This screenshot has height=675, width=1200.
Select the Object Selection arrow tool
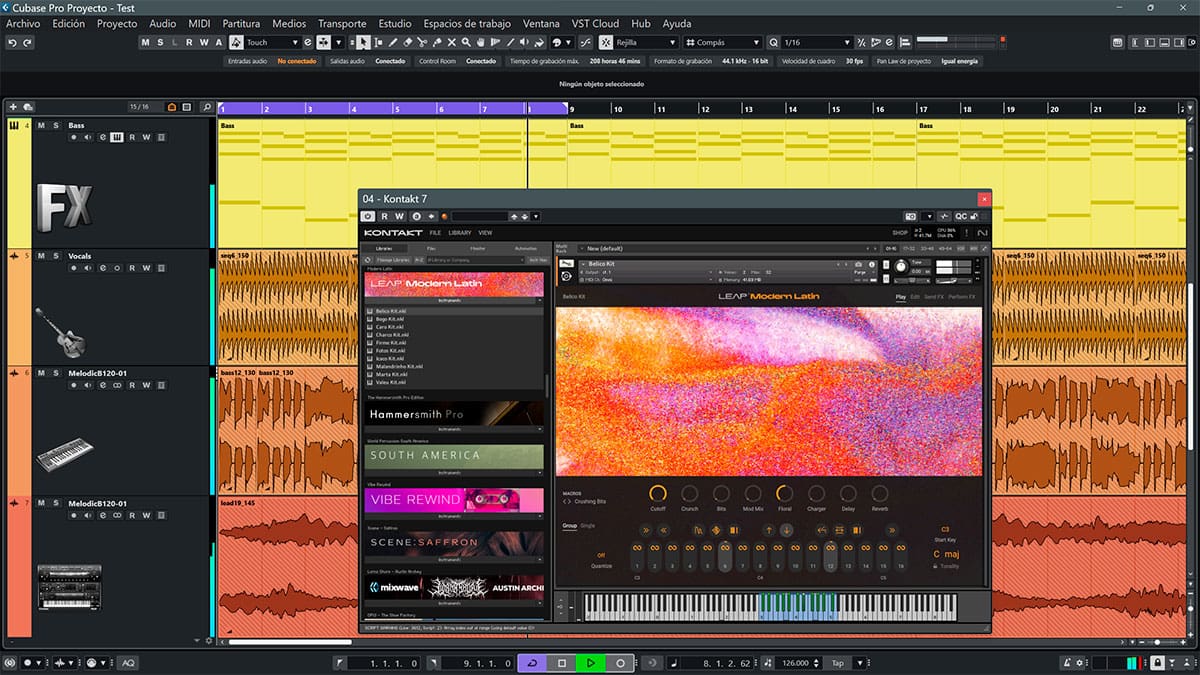pos(364,43)
